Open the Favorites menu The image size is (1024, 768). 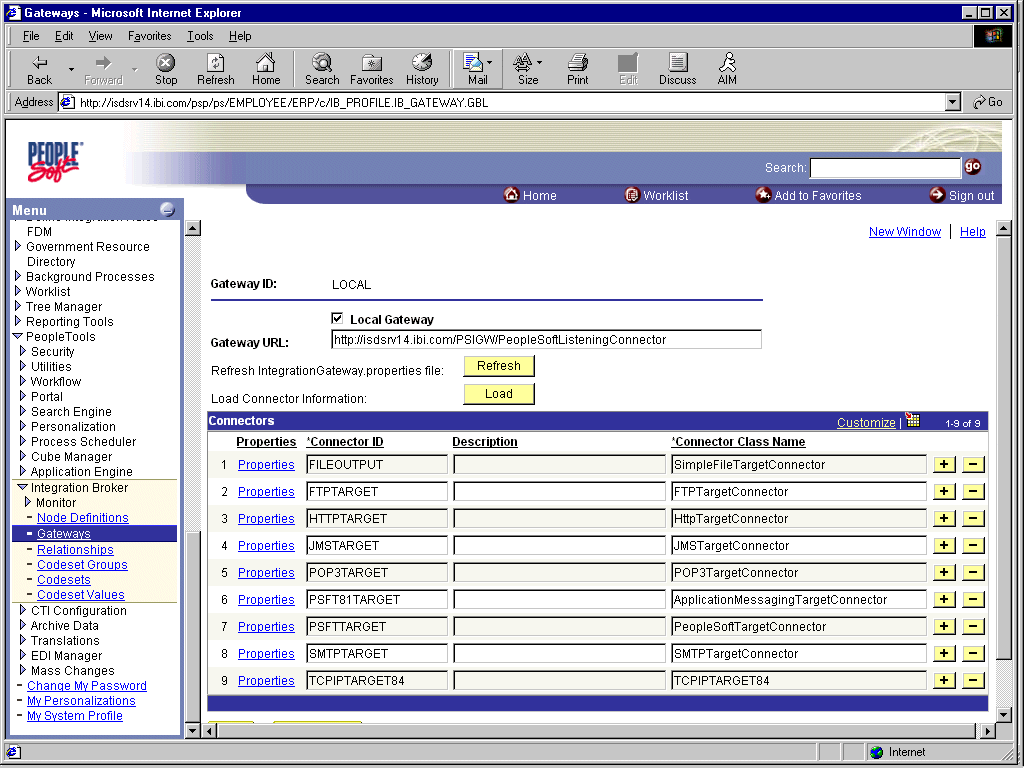tap(148, 35)
